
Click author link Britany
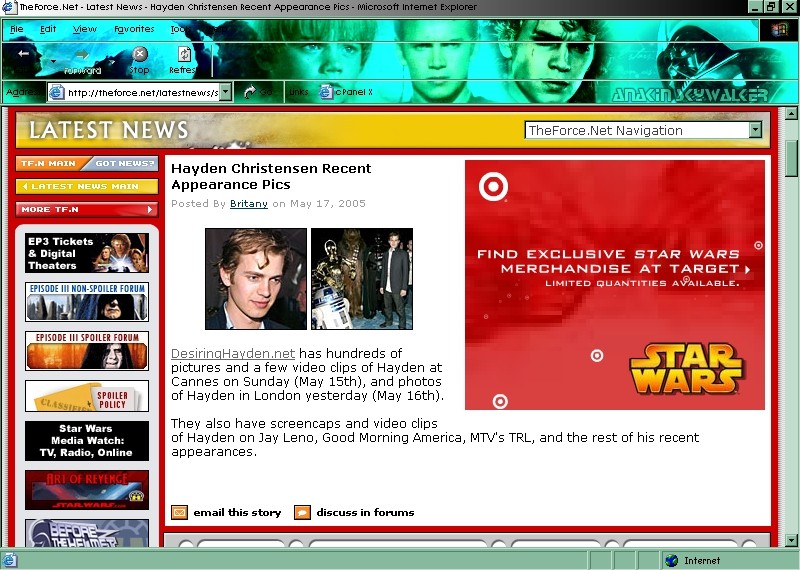click(x=248, y=204)
